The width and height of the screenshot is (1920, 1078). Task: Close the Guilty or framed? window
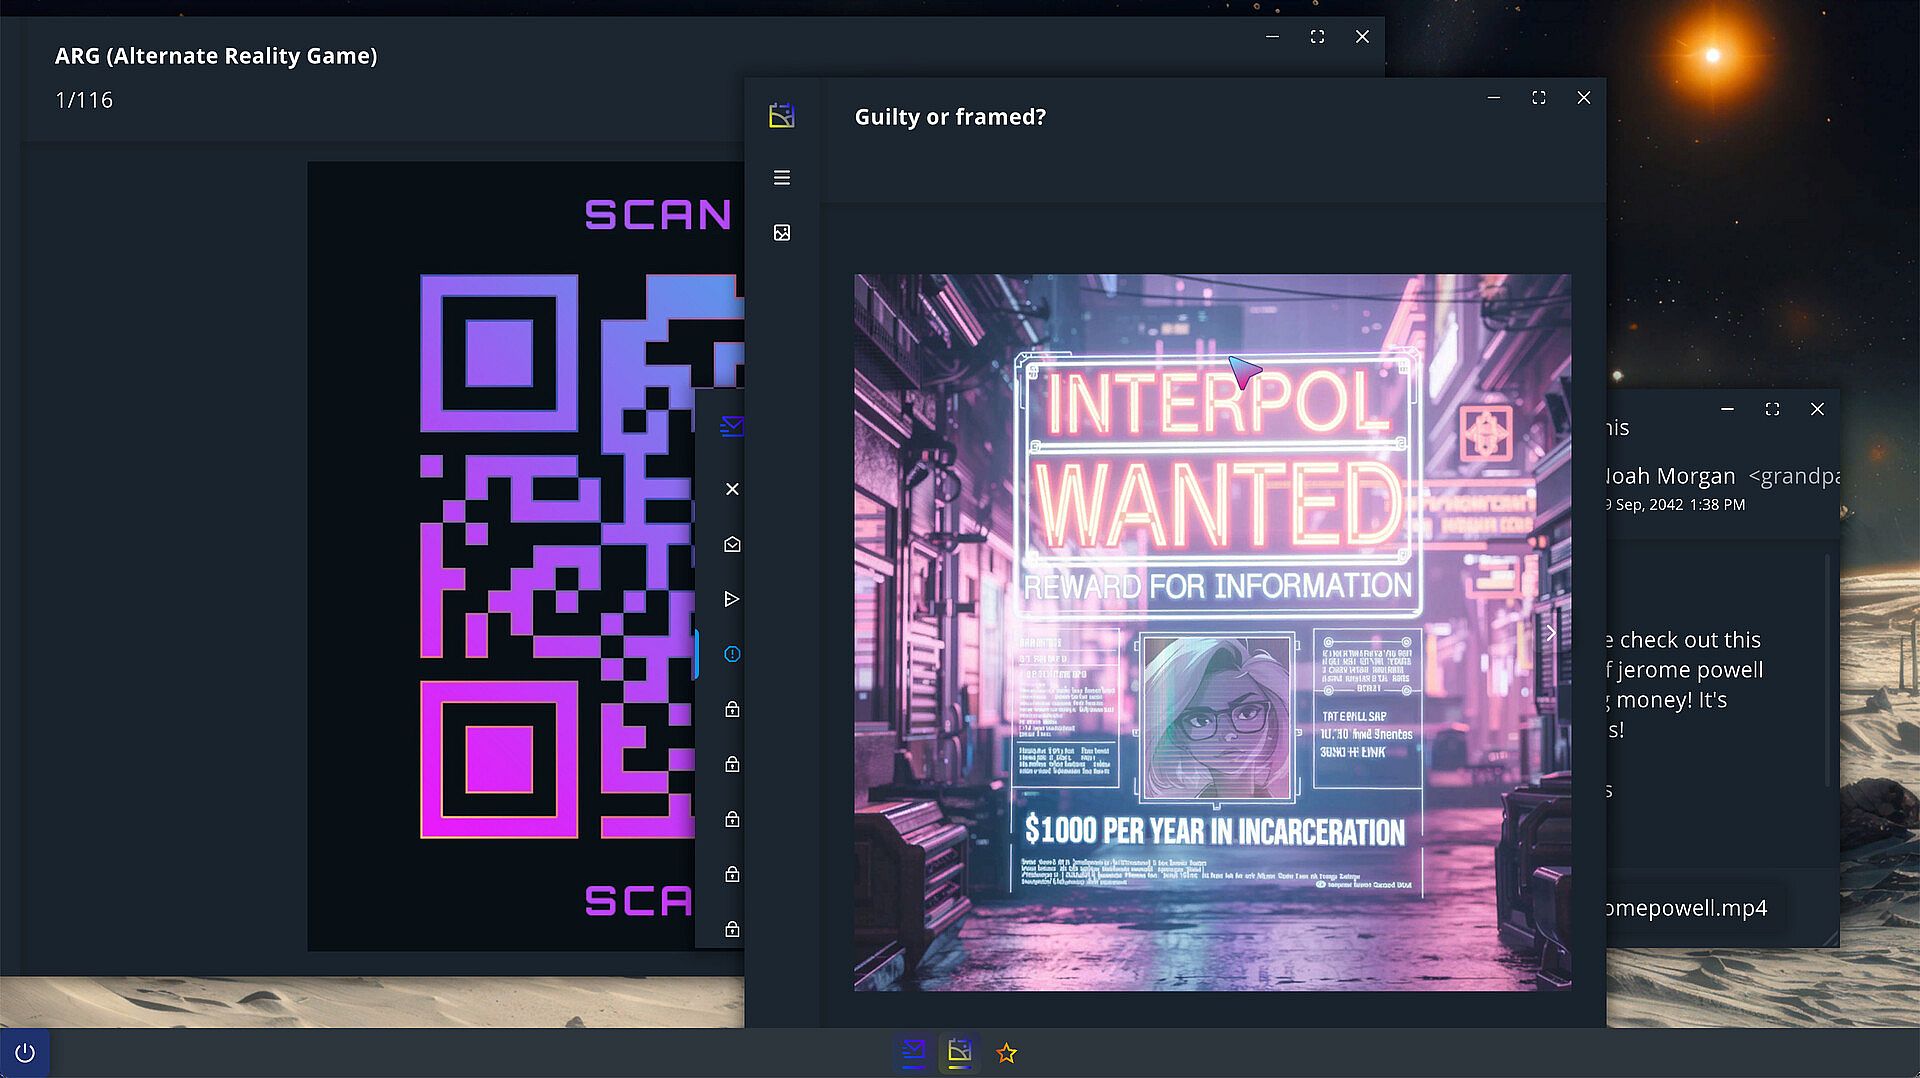(x=1584, y=98)
